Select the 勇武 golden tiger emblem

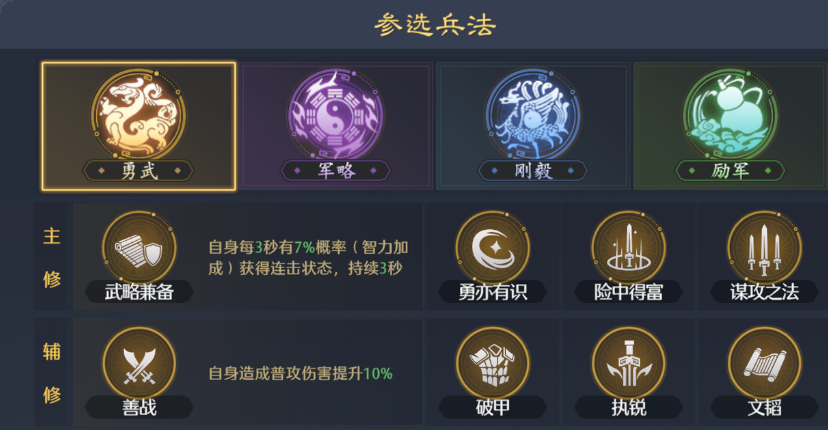click(139, 115)
